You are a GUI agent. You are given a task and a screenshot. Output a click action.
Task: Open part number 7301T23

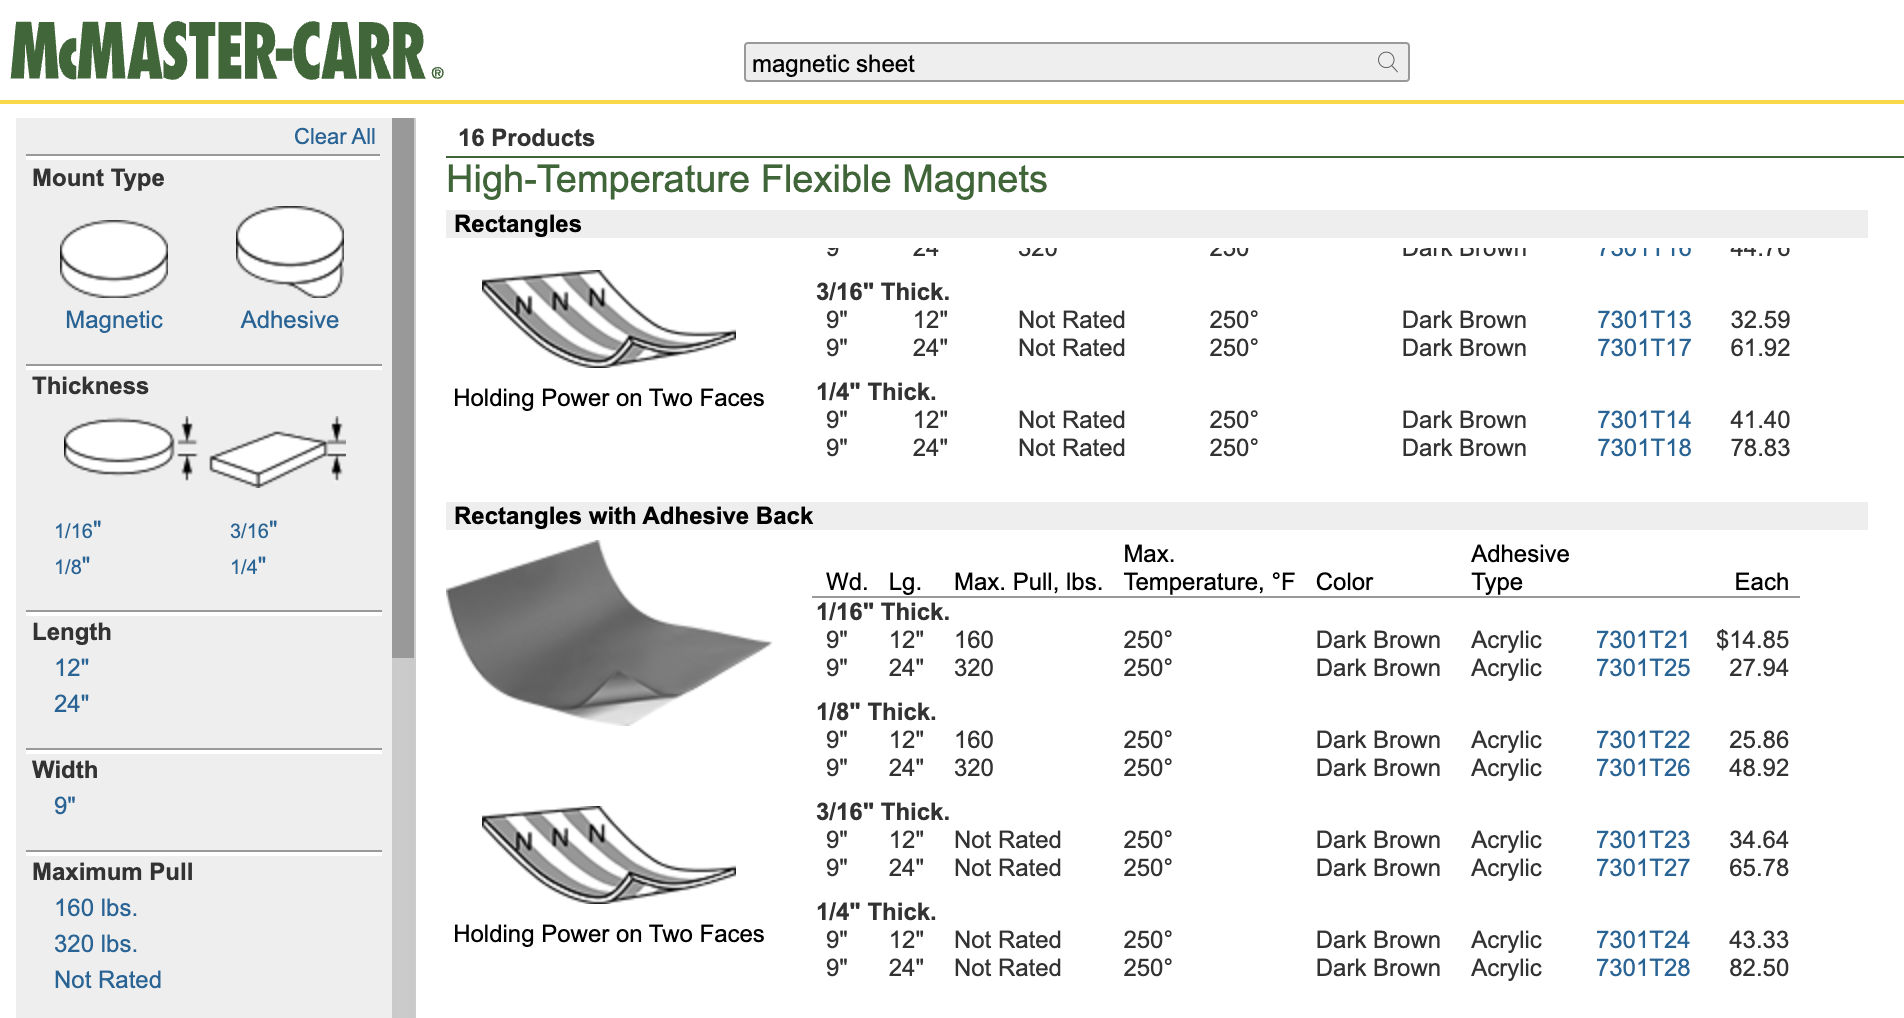[1643, 840]
